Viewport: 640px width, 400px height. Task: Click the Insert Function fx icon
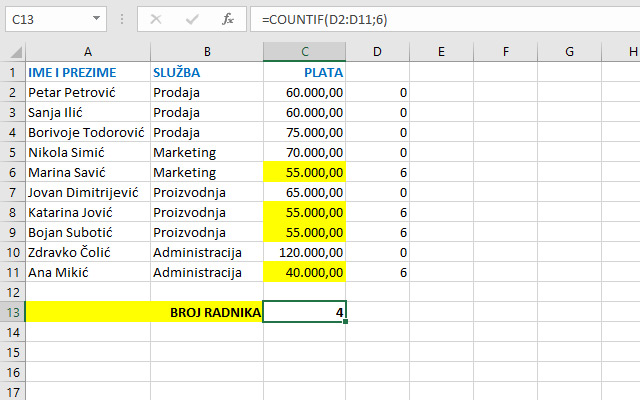(227, 19)
